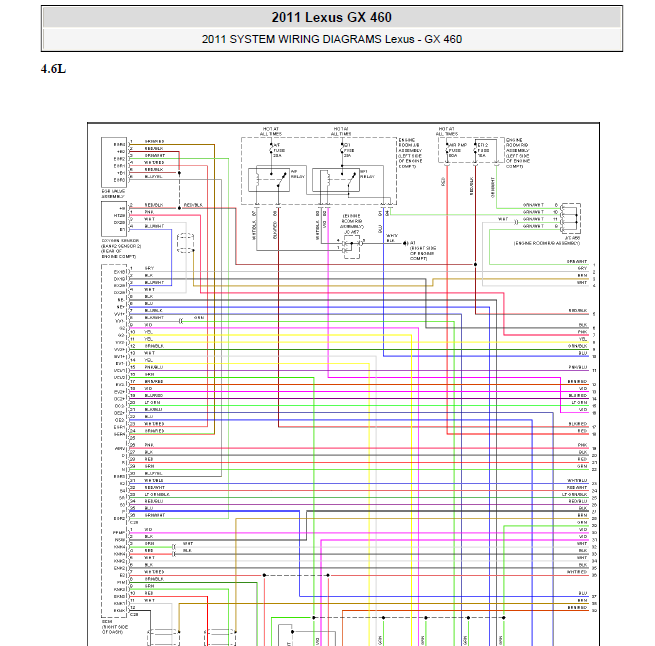Click the EGR valve assembly label
Screen dimensions: 655x646
tap(113, 193)
